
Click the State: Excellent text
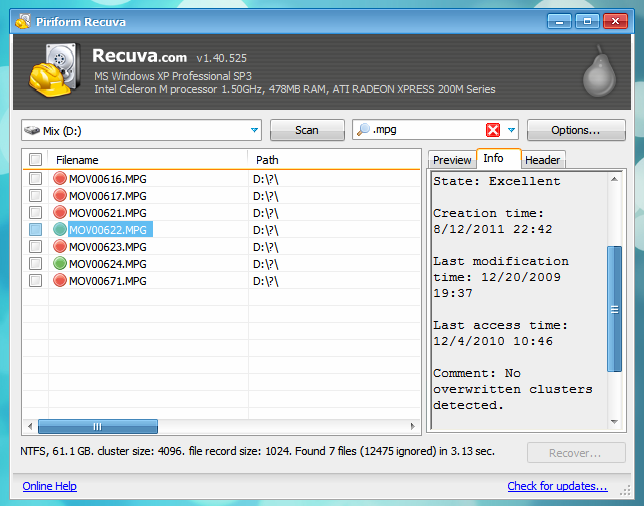point(497,181)
